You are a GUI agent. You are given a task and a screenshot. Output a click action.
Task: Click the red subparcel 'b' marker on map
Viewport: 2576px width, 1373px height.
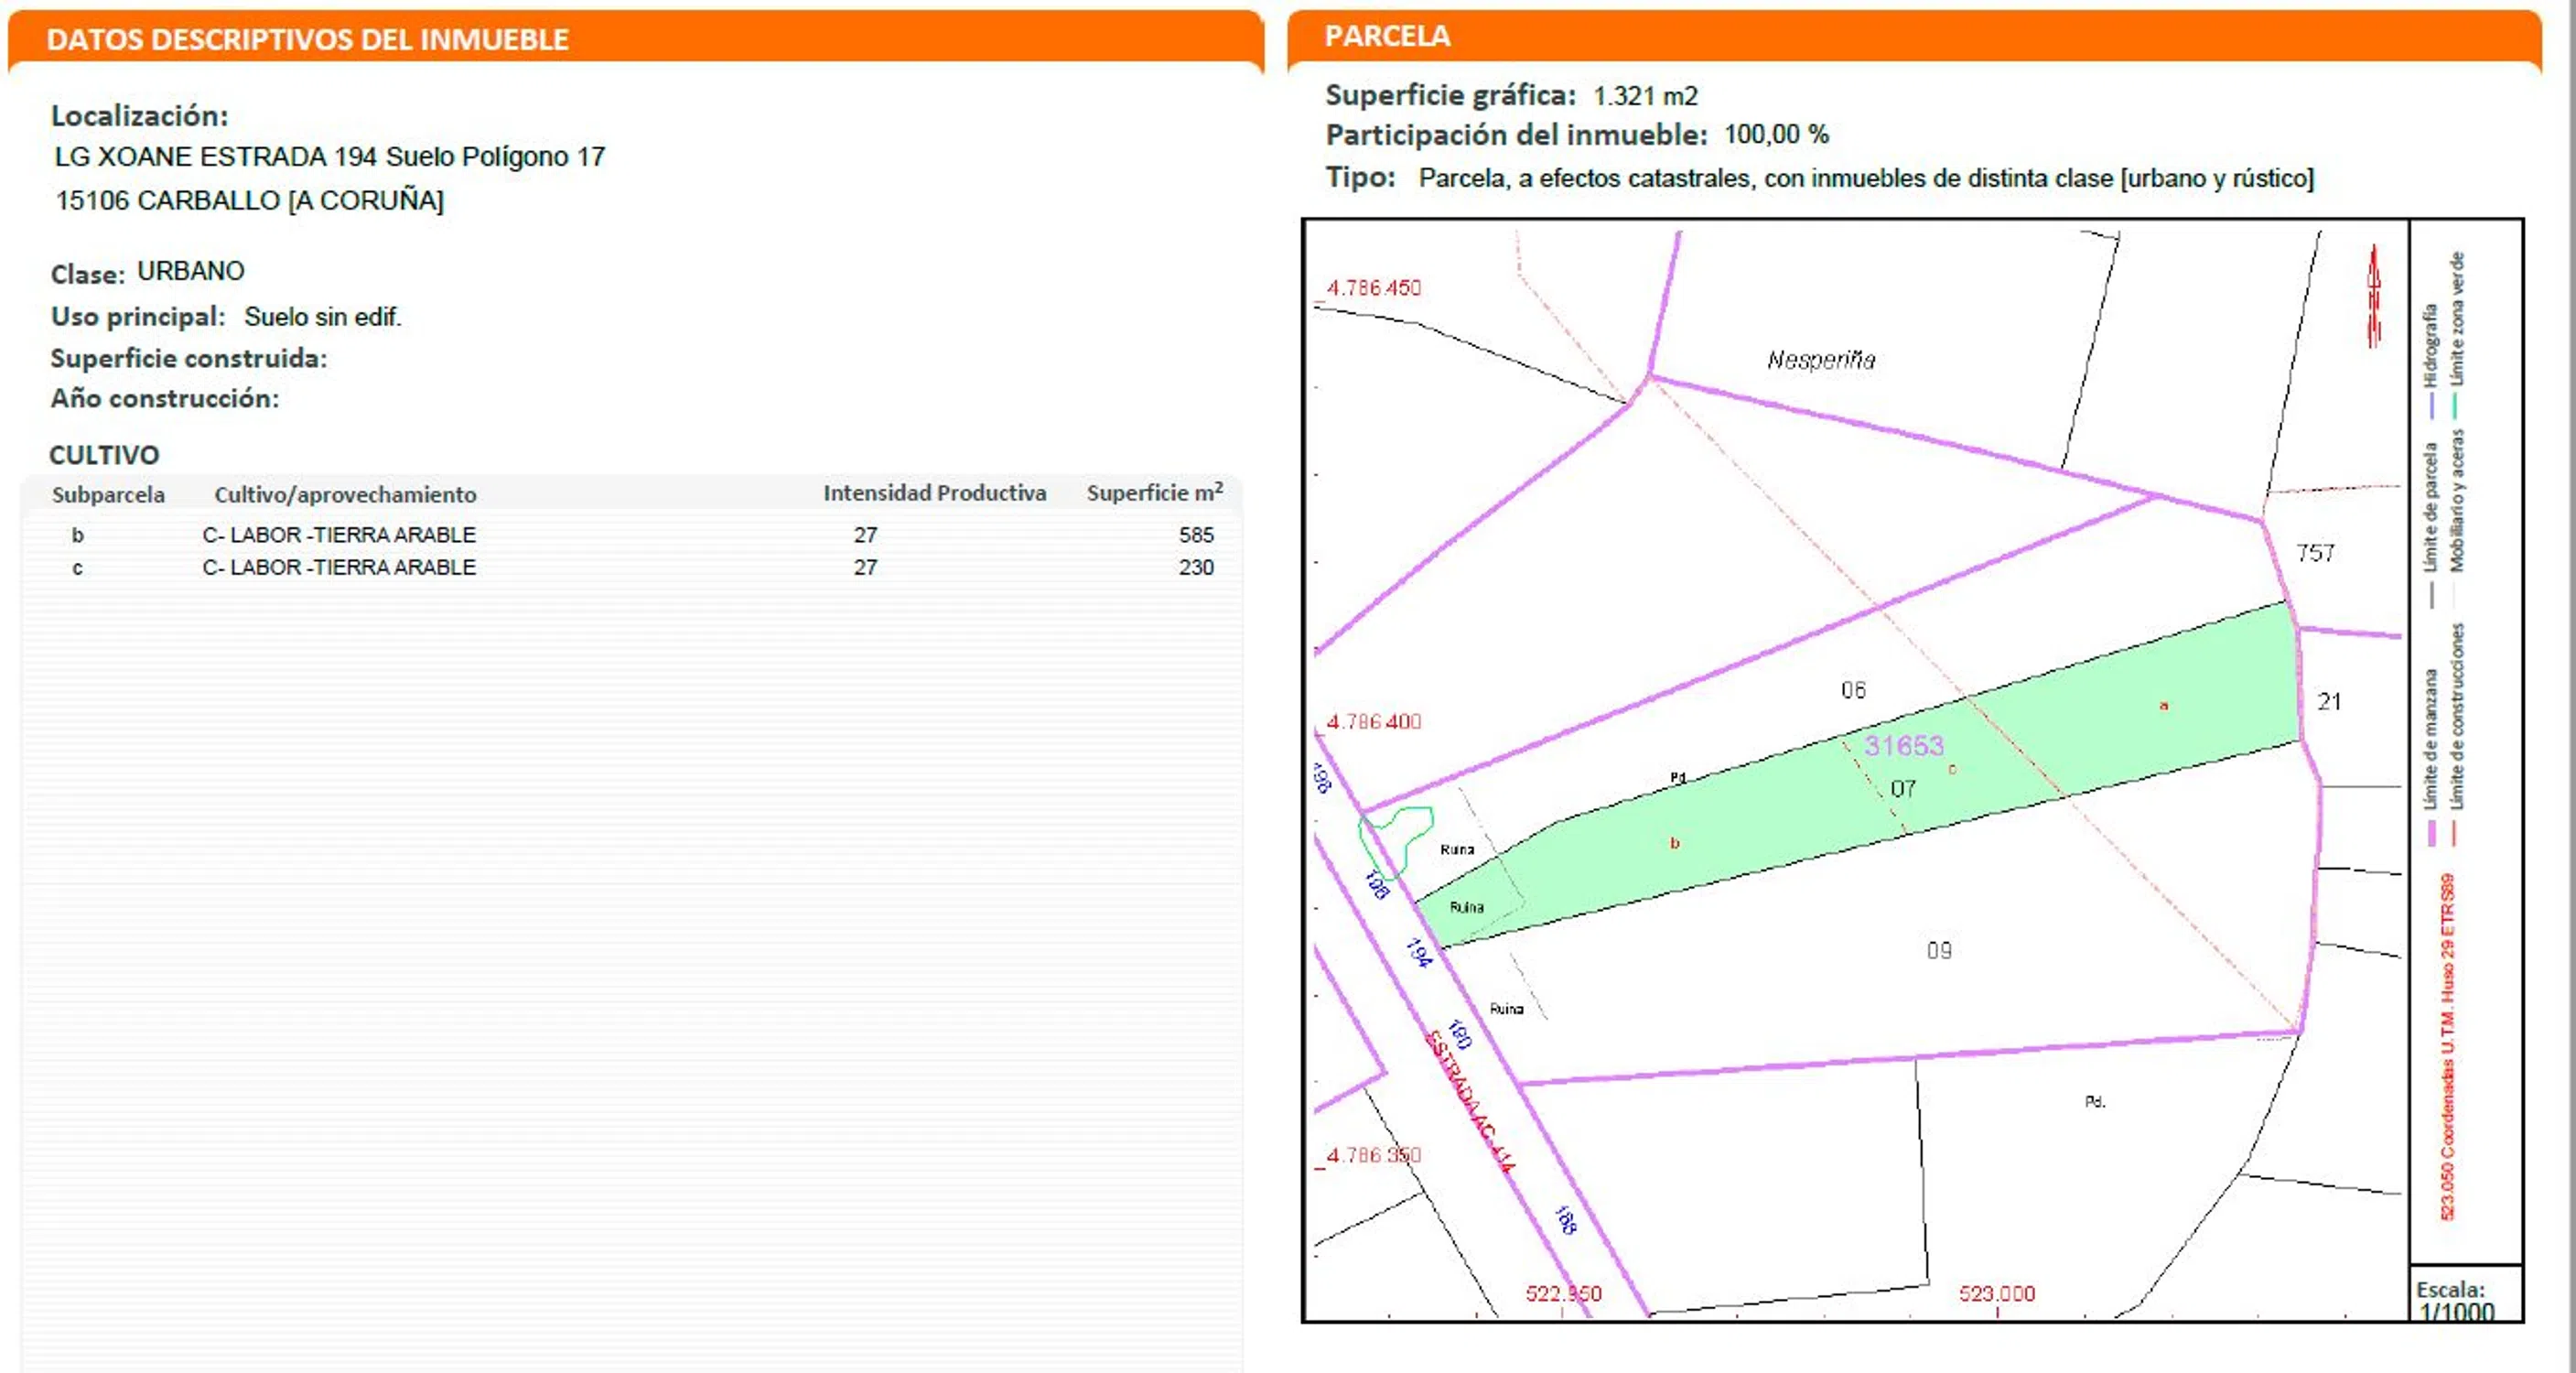(1675, 843)
